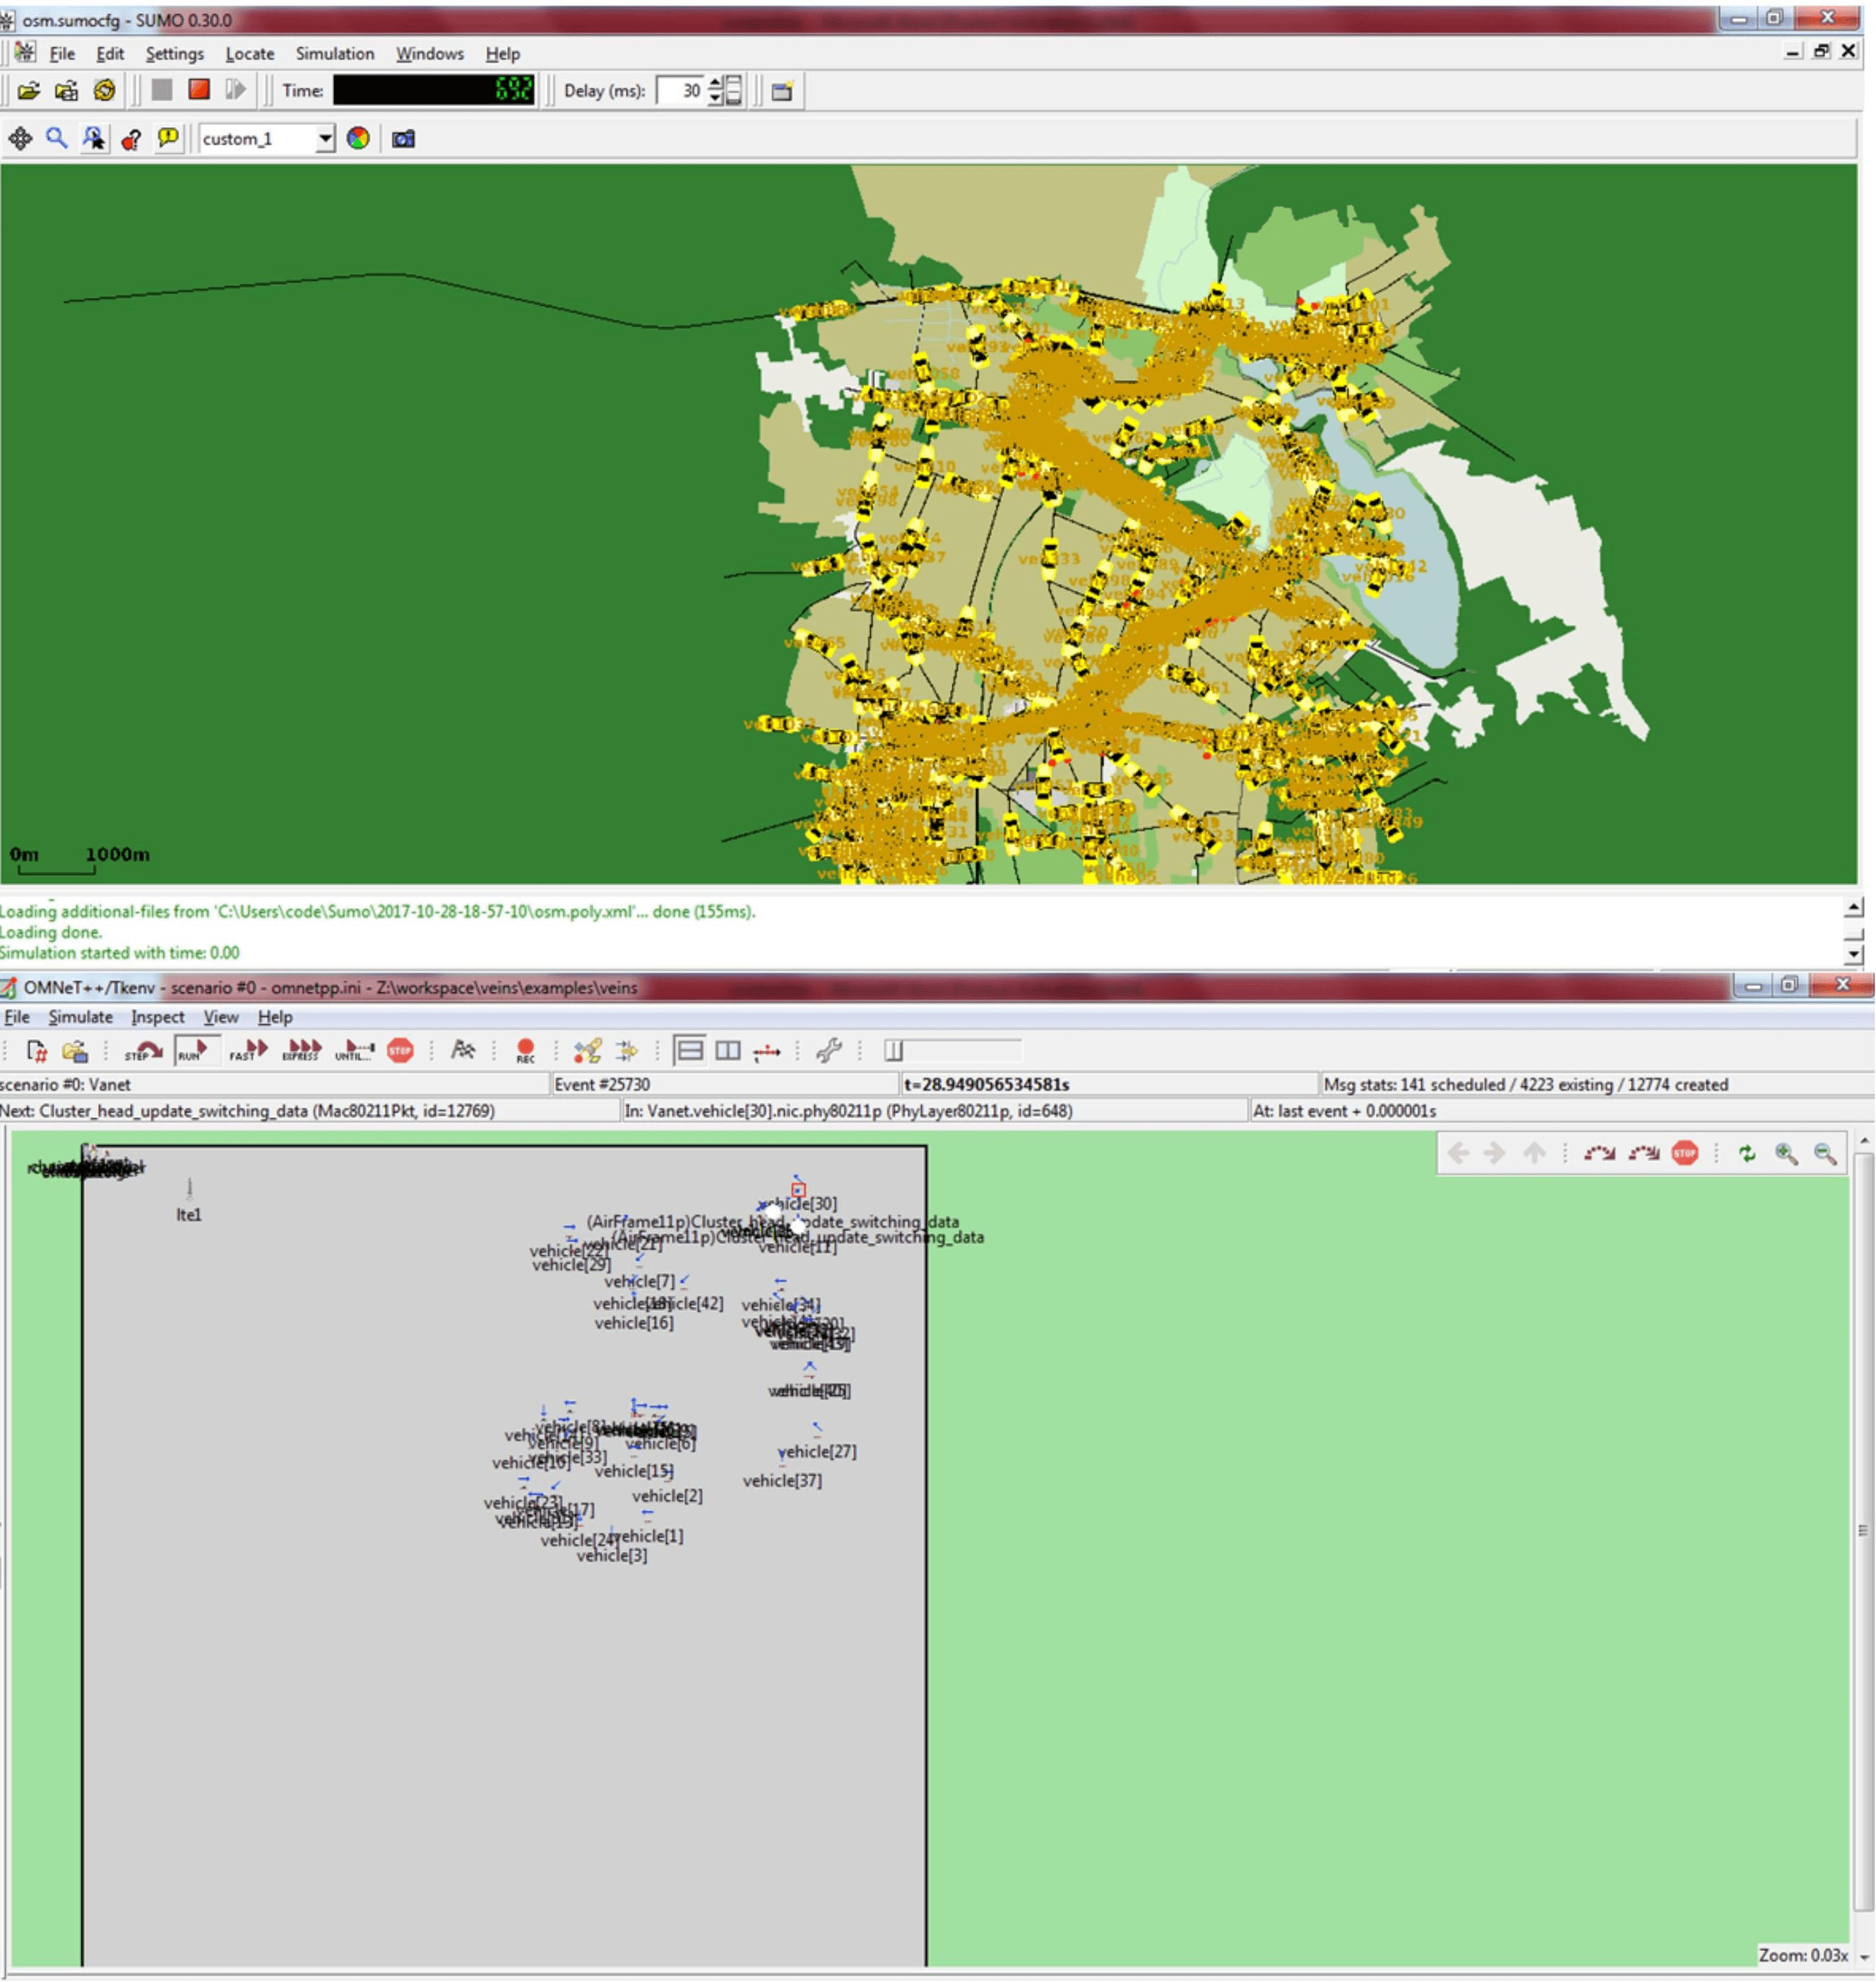
Task: Click the SUMO reload simulation icon
Action: click(104, 90)
